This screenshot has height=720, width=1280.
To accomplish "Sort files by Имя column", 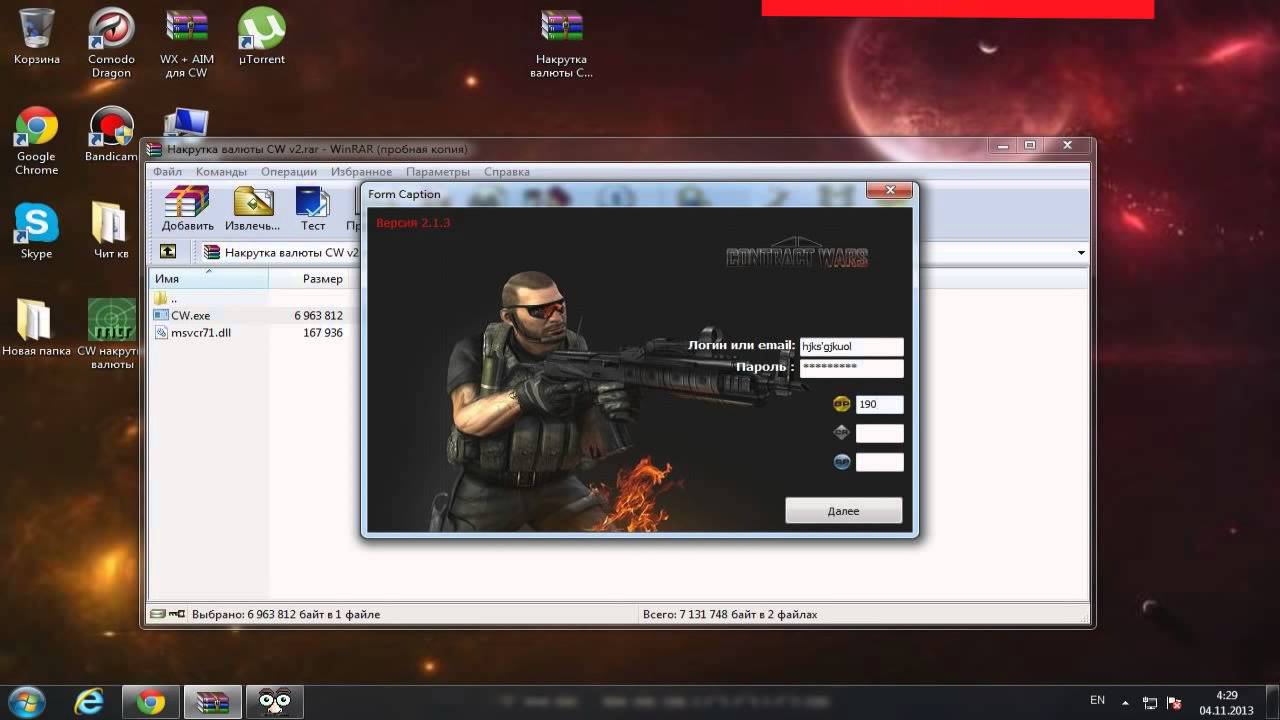I will (x=208, y=279).
